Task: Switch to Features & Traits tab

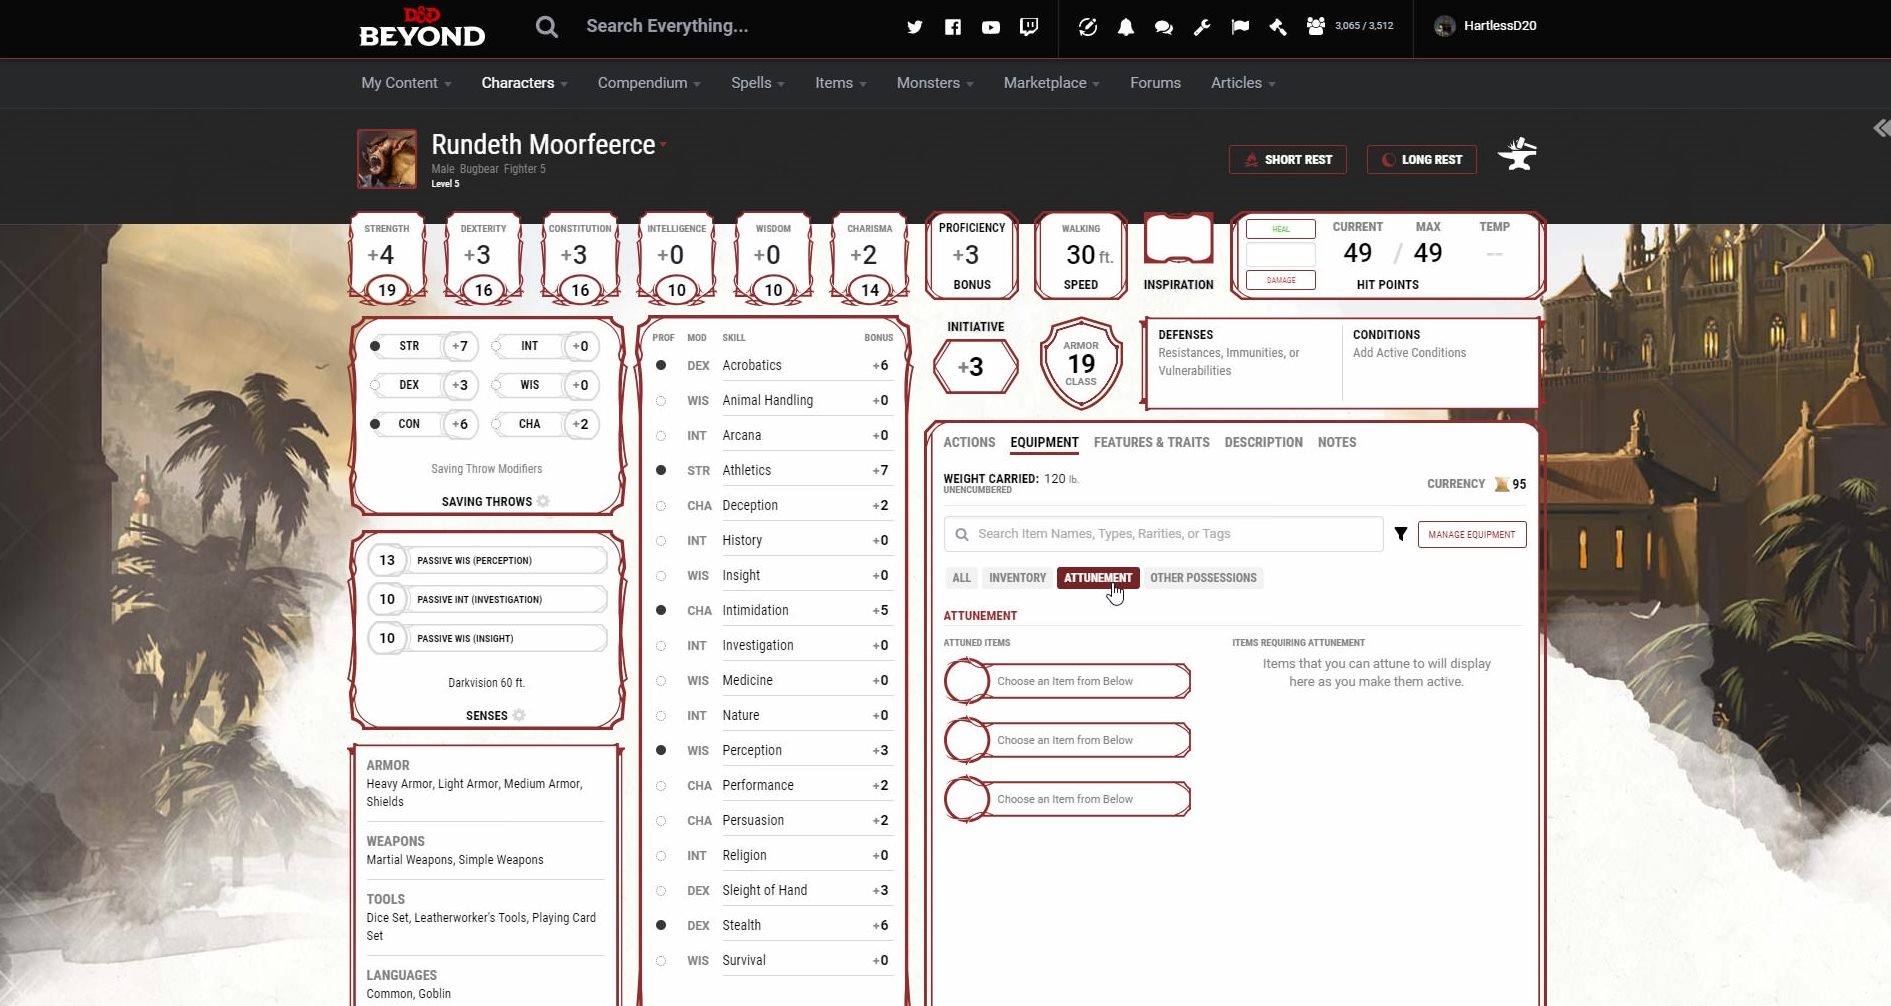Action: pos(1151,442)
